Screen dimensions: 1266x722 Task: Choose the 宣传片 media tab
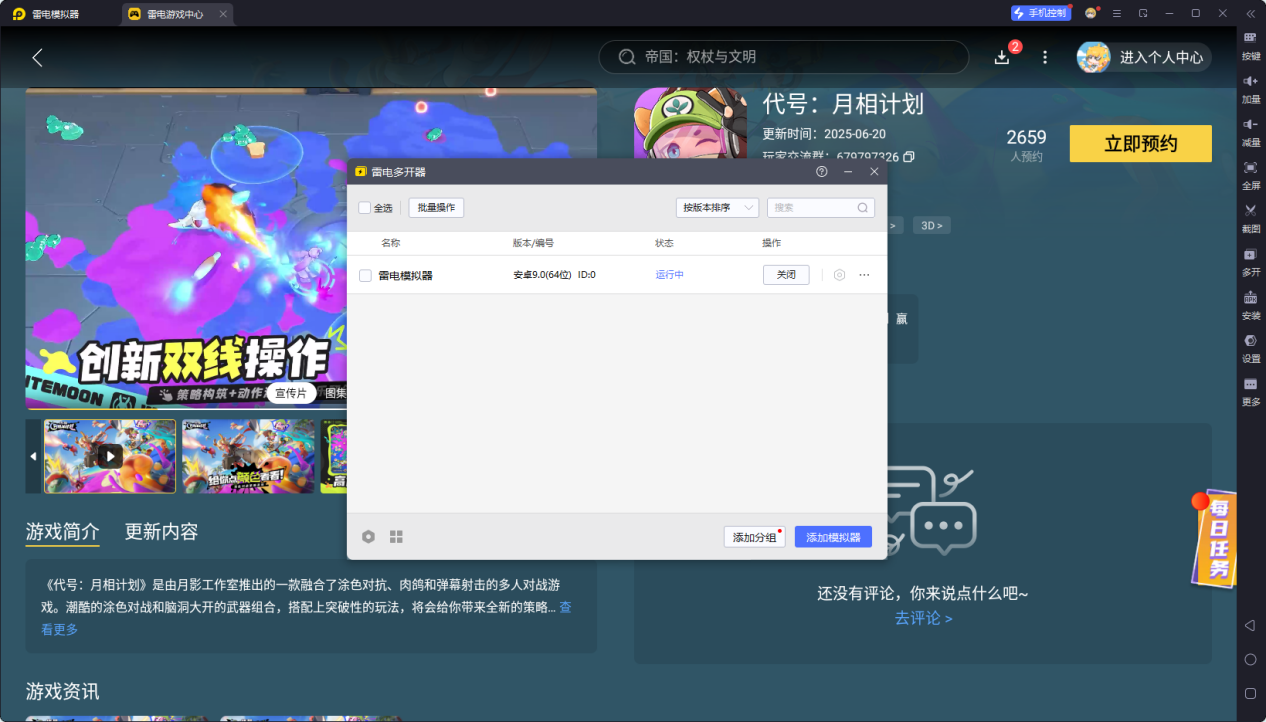click(291, 394)
